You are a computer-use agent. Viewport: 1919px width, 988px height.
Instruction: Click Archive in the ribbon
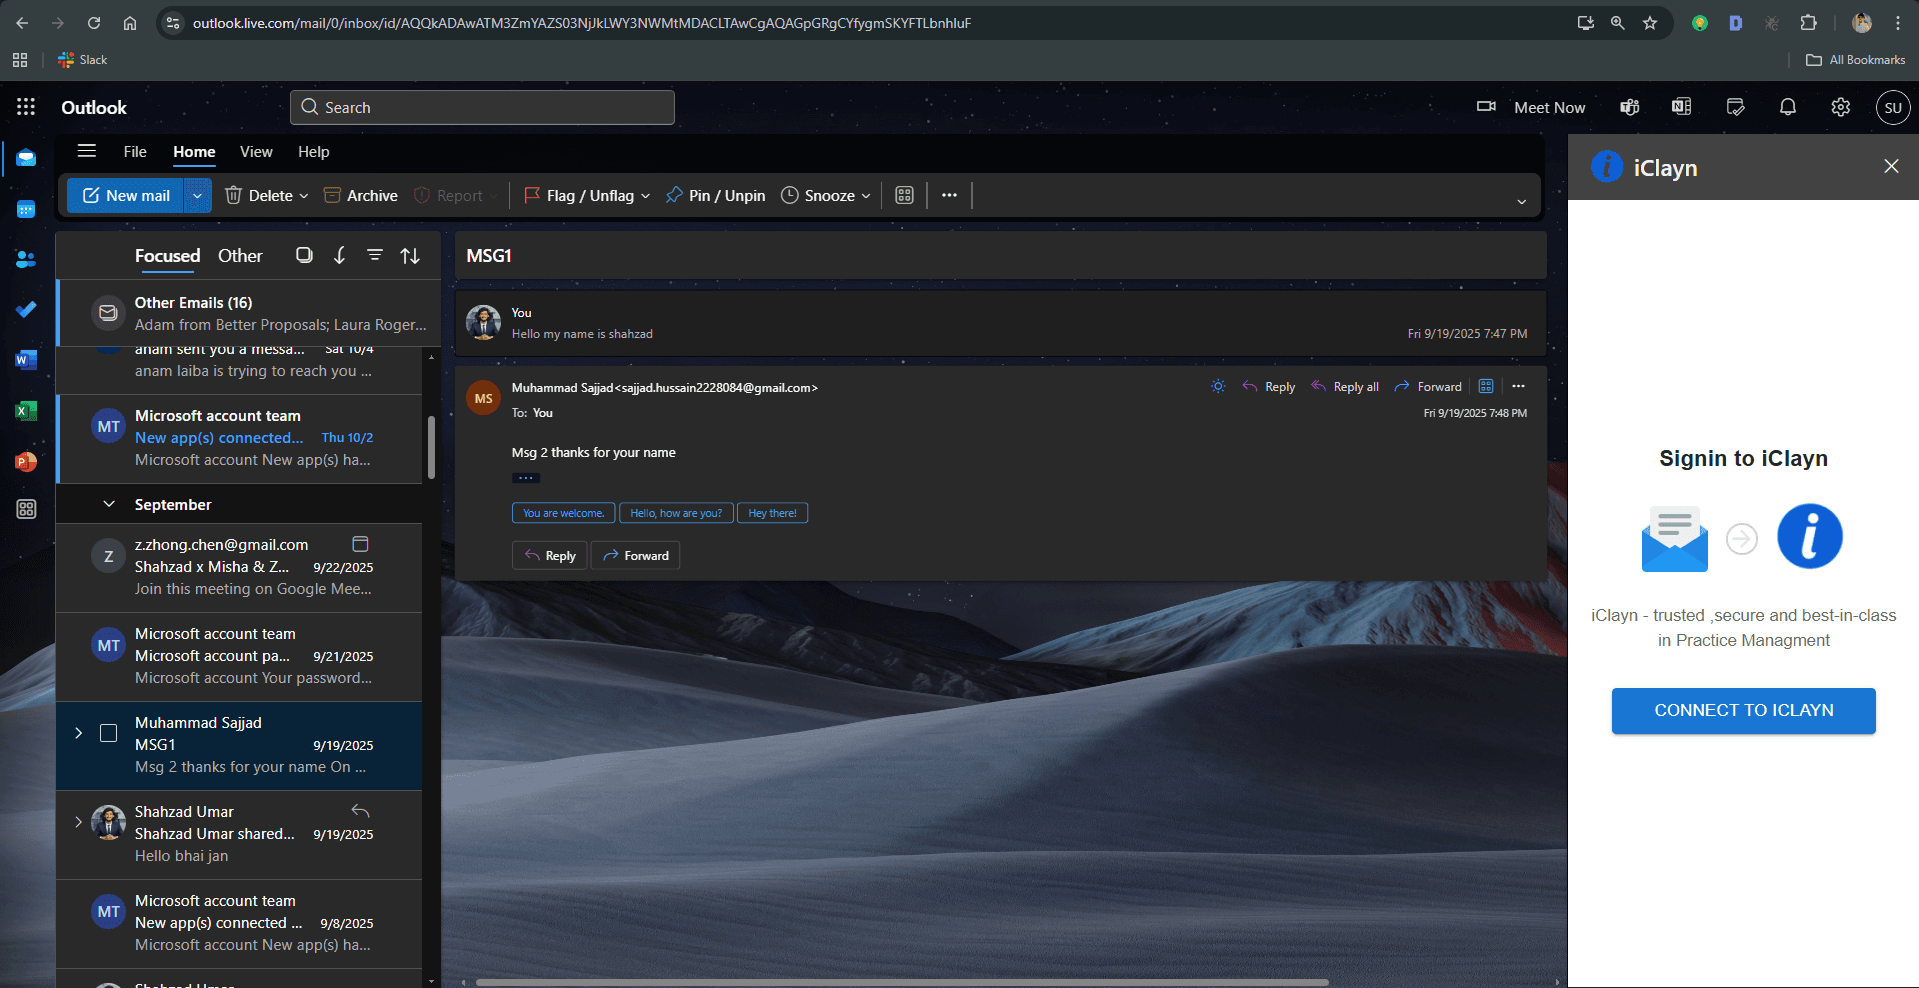[x=361, y=196]
